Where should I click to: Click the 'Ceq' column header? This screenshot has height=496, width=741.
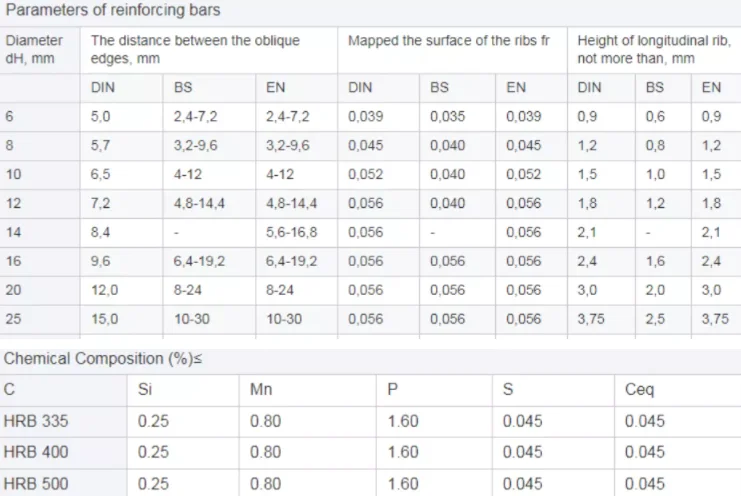639,389
